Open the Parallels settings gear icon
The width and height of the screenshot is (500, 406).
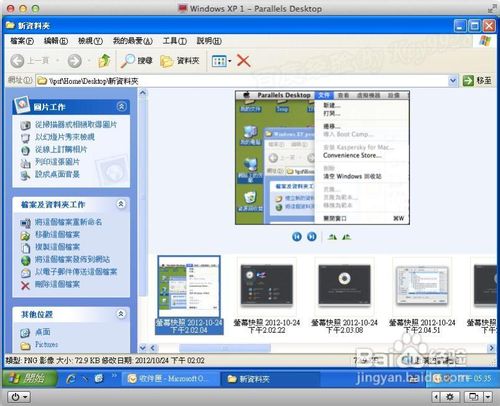pos(450,397)
